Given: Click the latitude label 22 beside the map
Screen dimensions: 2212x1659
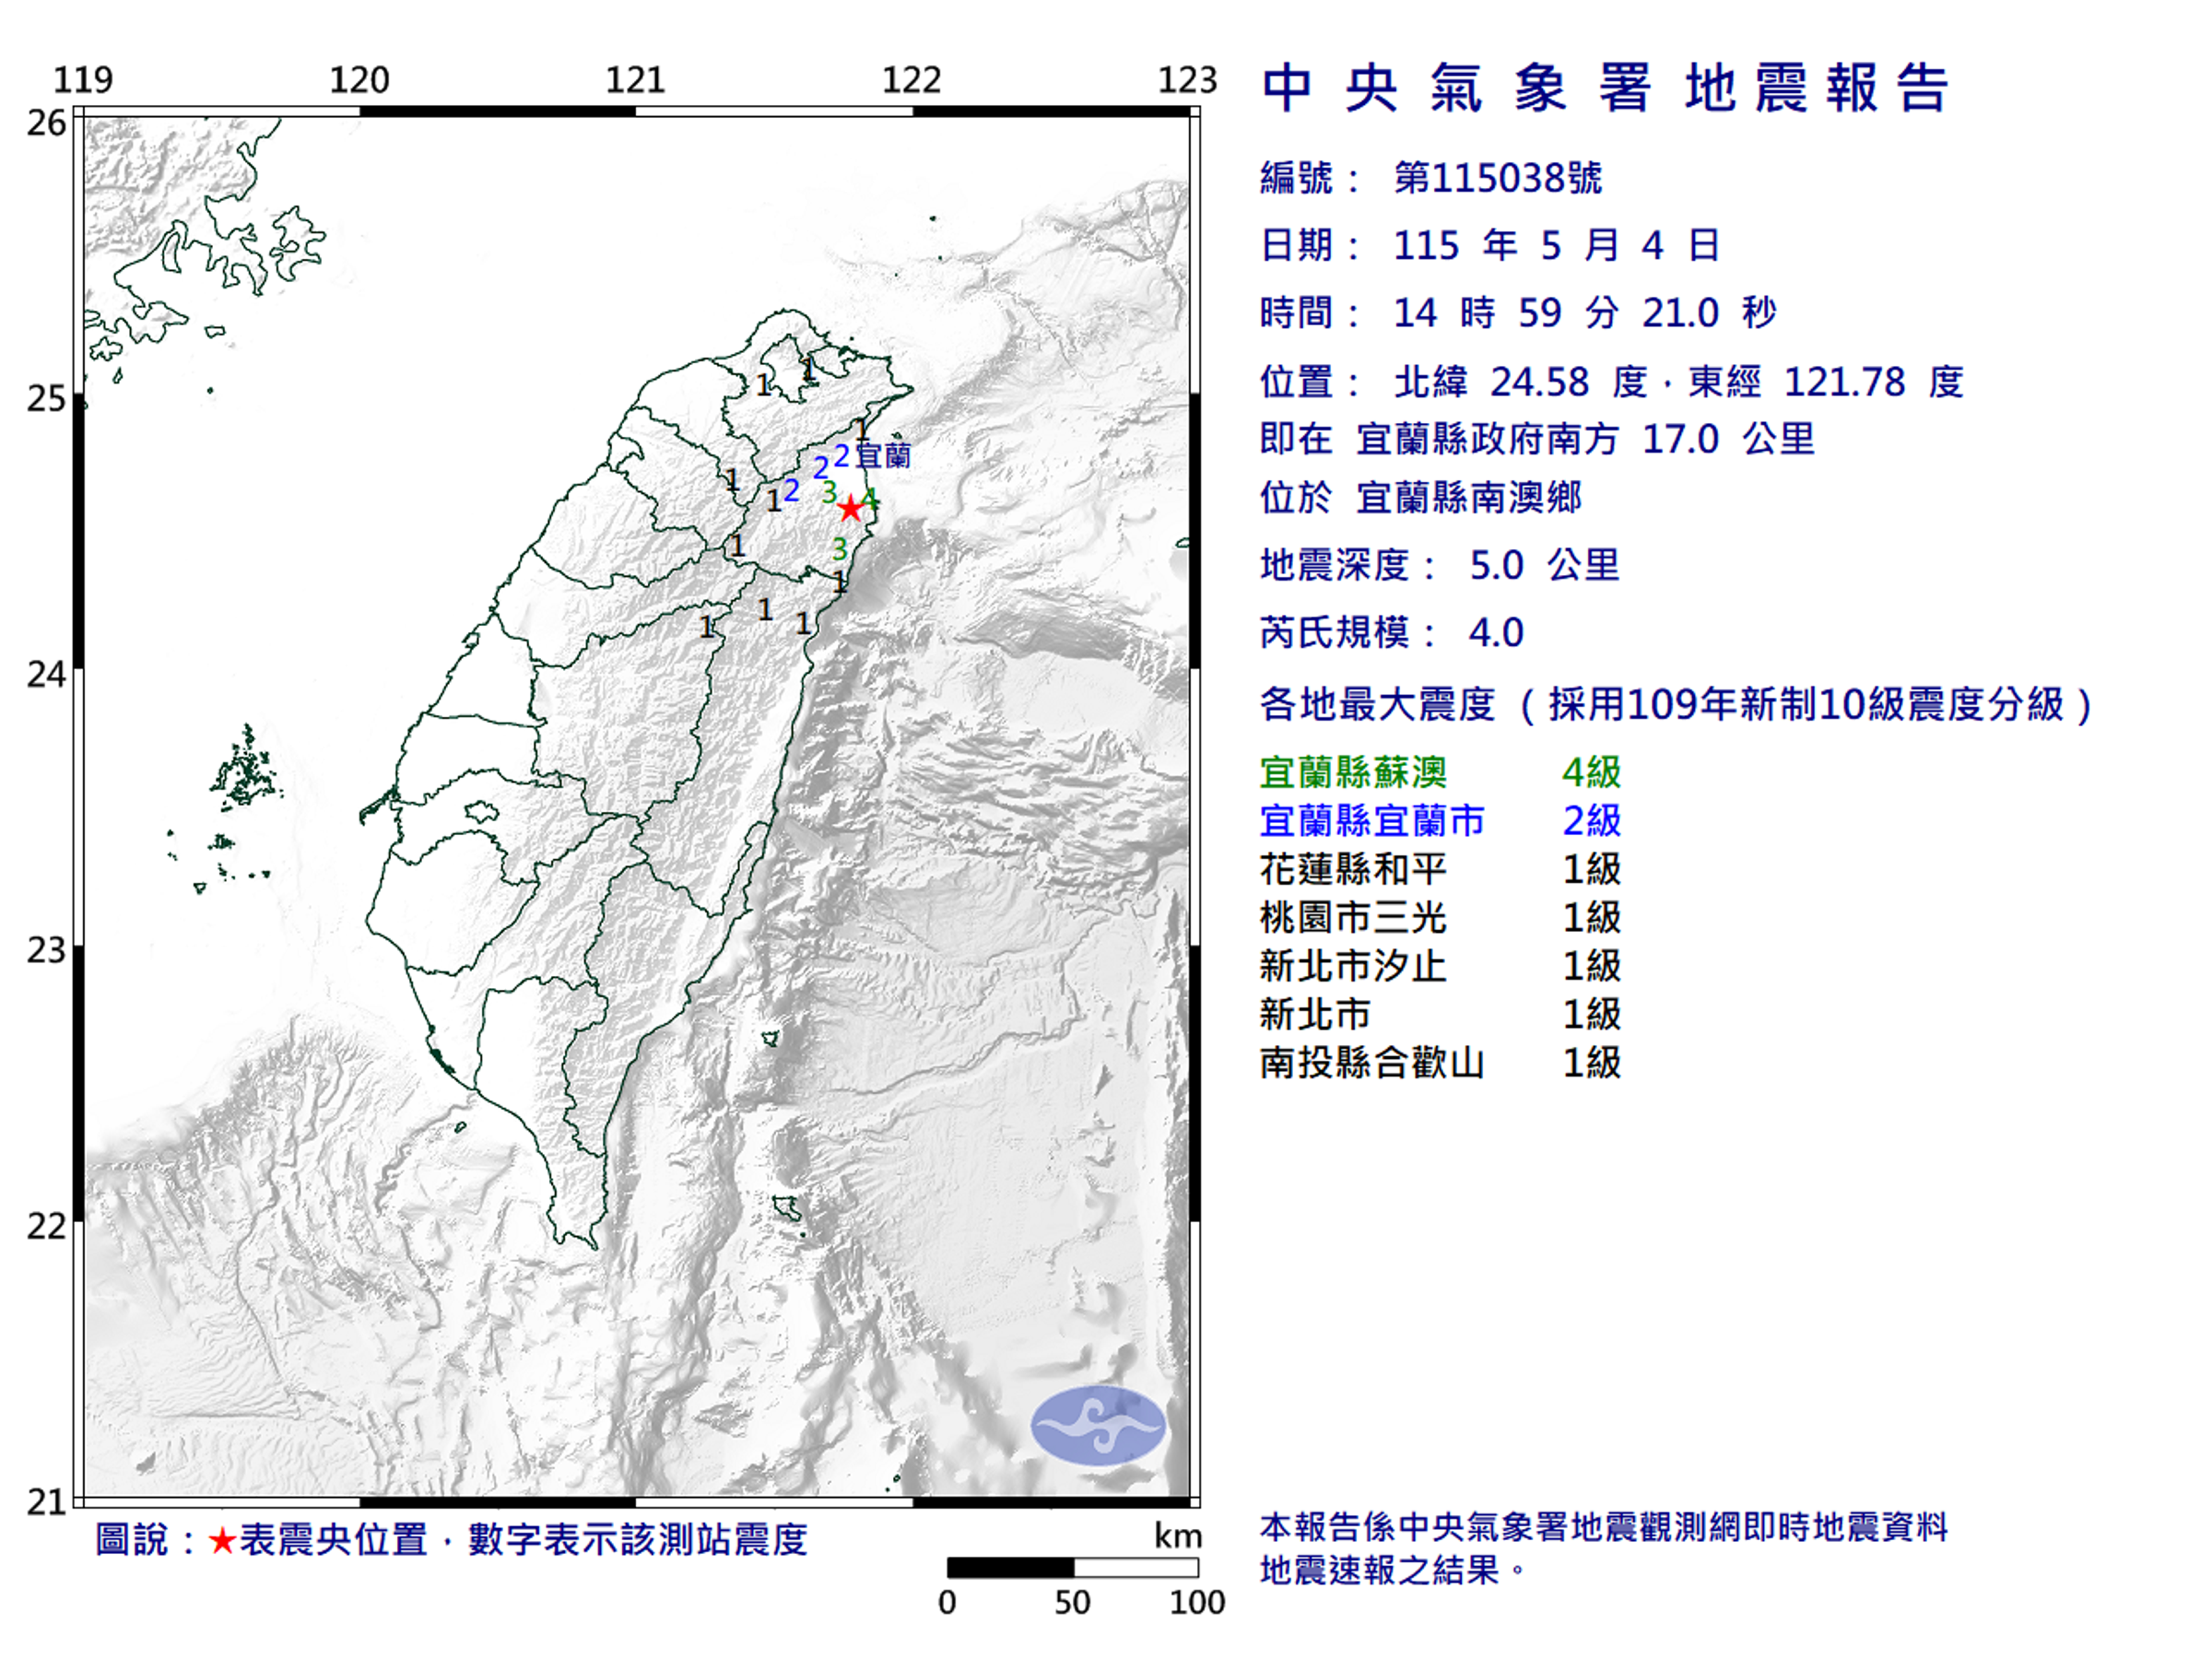Looking at the screenshot, I should coord(46,1226).
